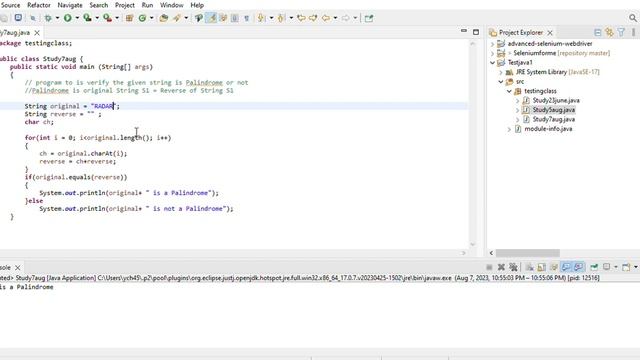Open the Navigate menu
The image size is (640, 360).
point(70,5)
